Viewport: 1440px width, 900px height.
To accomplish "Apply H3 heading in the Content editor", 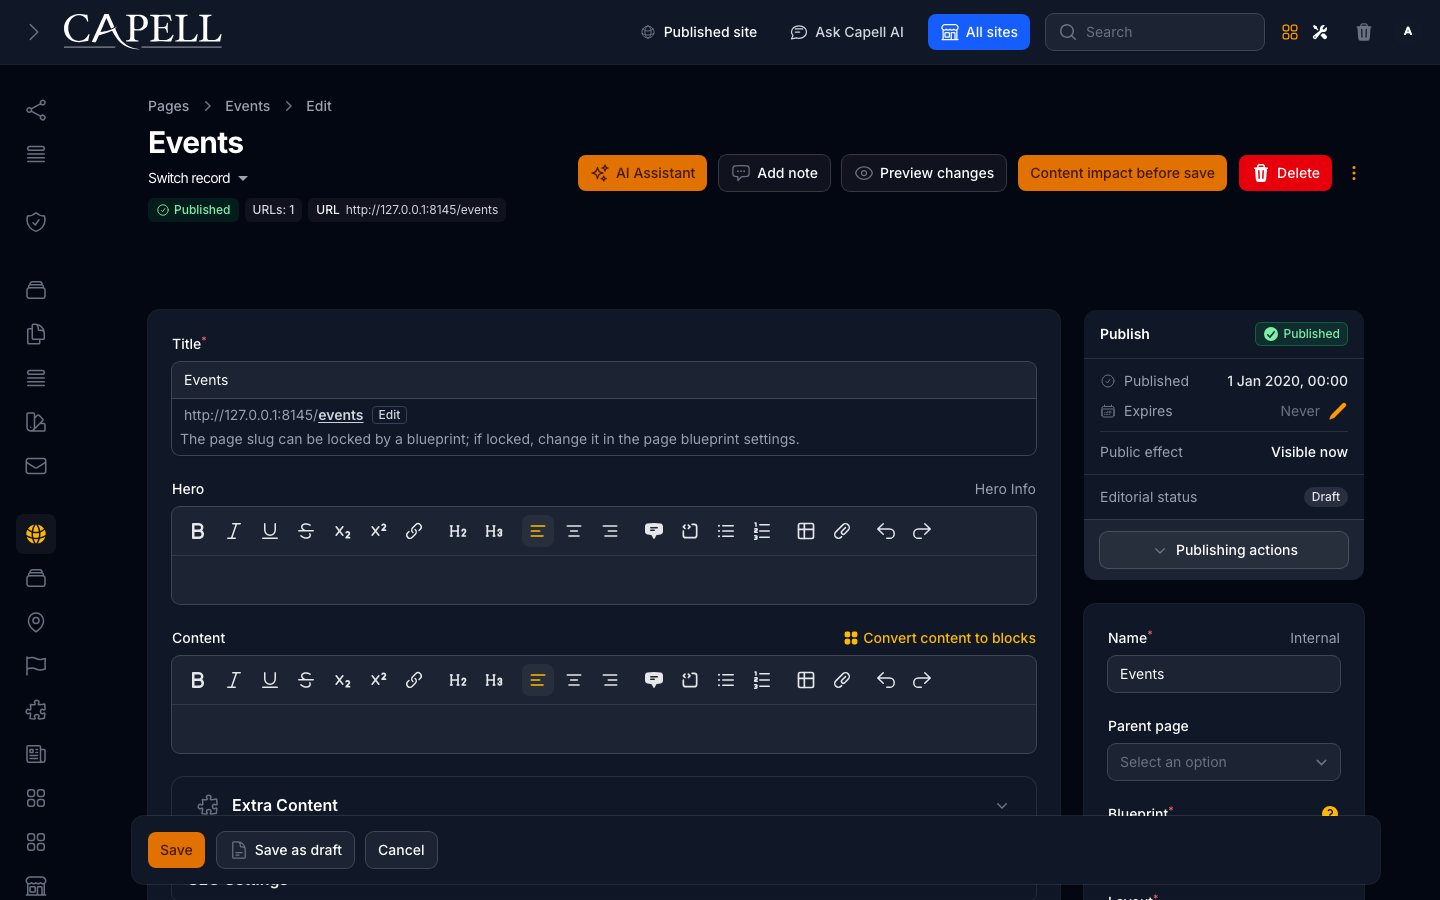I will (494, 680).
